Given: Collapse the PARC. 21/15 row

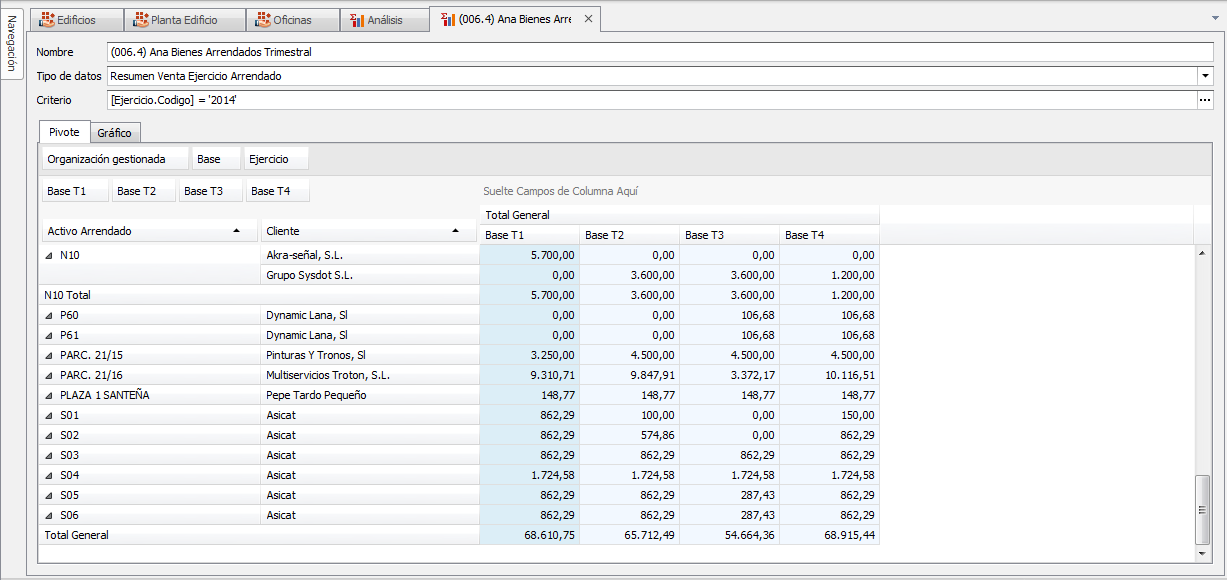Looking at the screenshot, I should (49, 355).
